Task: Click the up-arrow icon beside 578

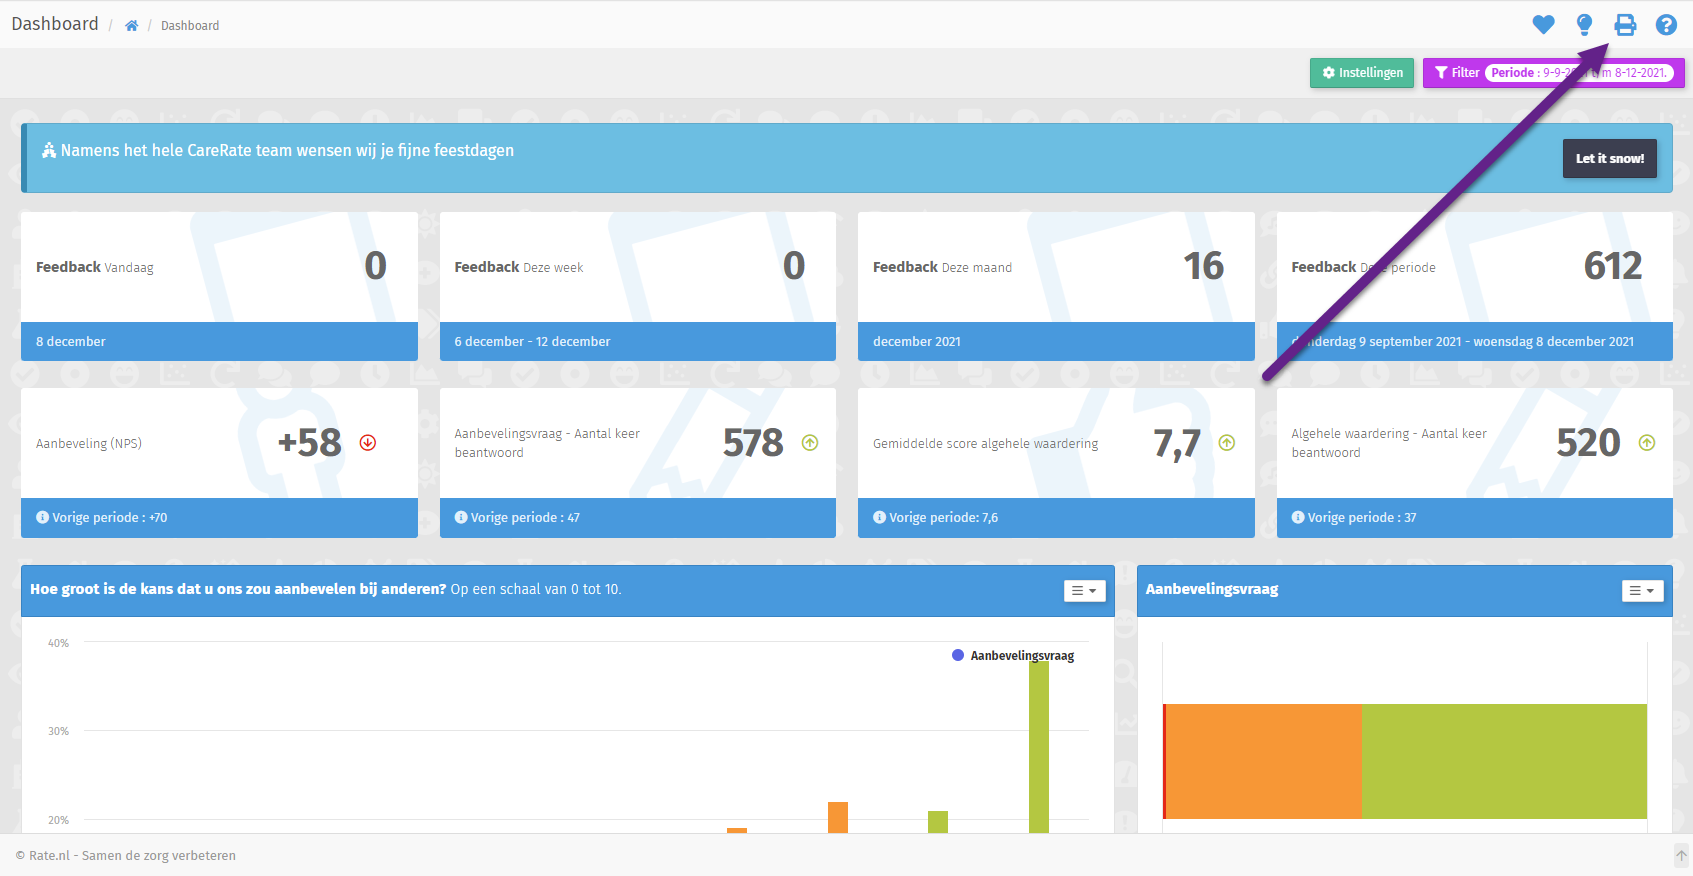Action: pos(810,443)
